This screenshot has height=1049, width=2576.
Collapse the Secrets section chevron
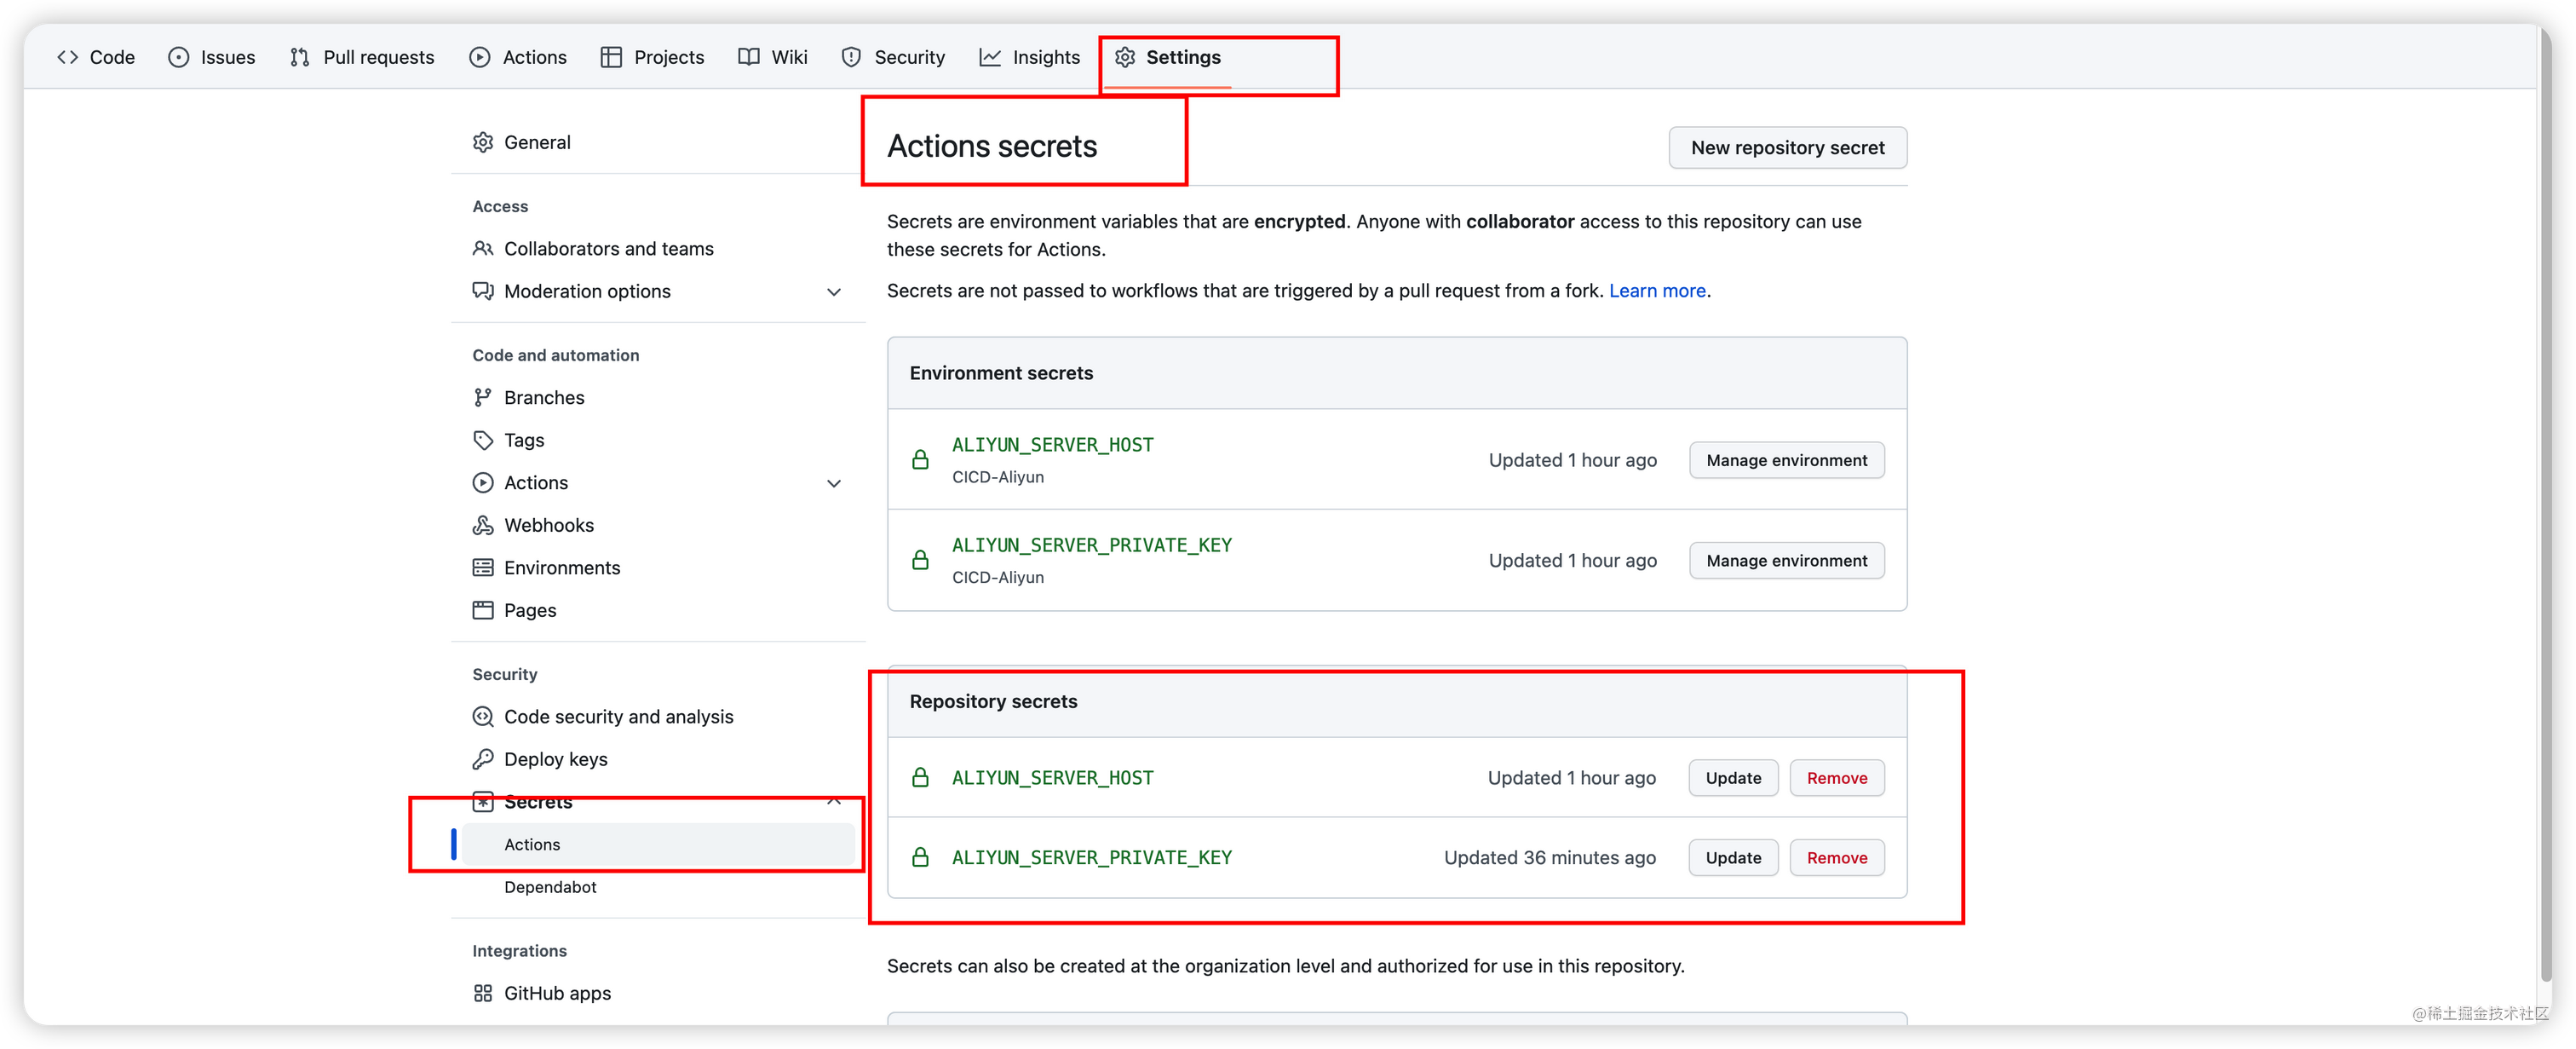point(834,801)
